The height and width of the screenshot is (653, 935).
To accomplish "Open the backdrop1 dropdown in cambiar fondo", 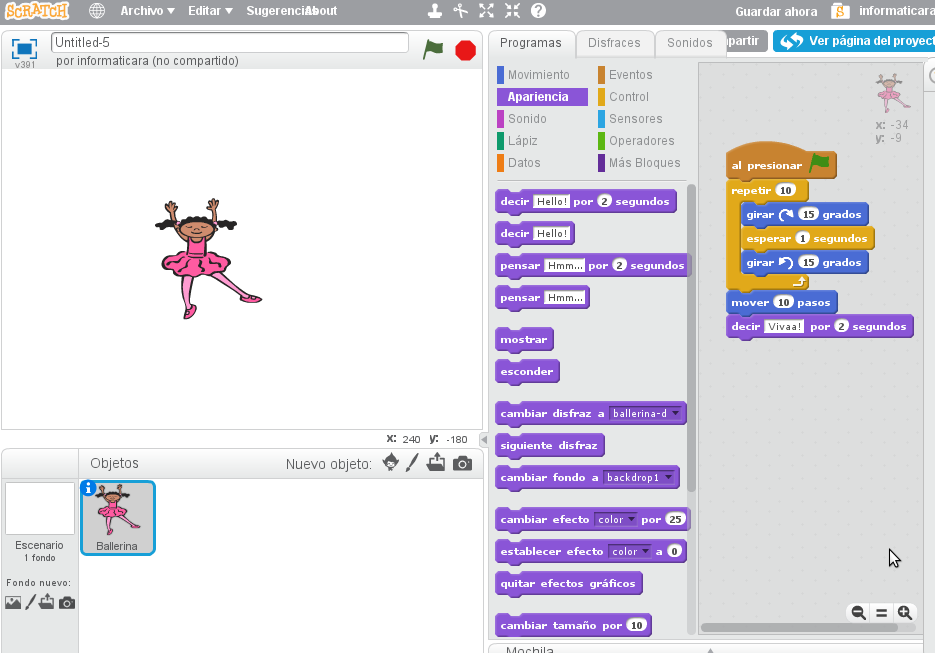I will pos(668,477).
